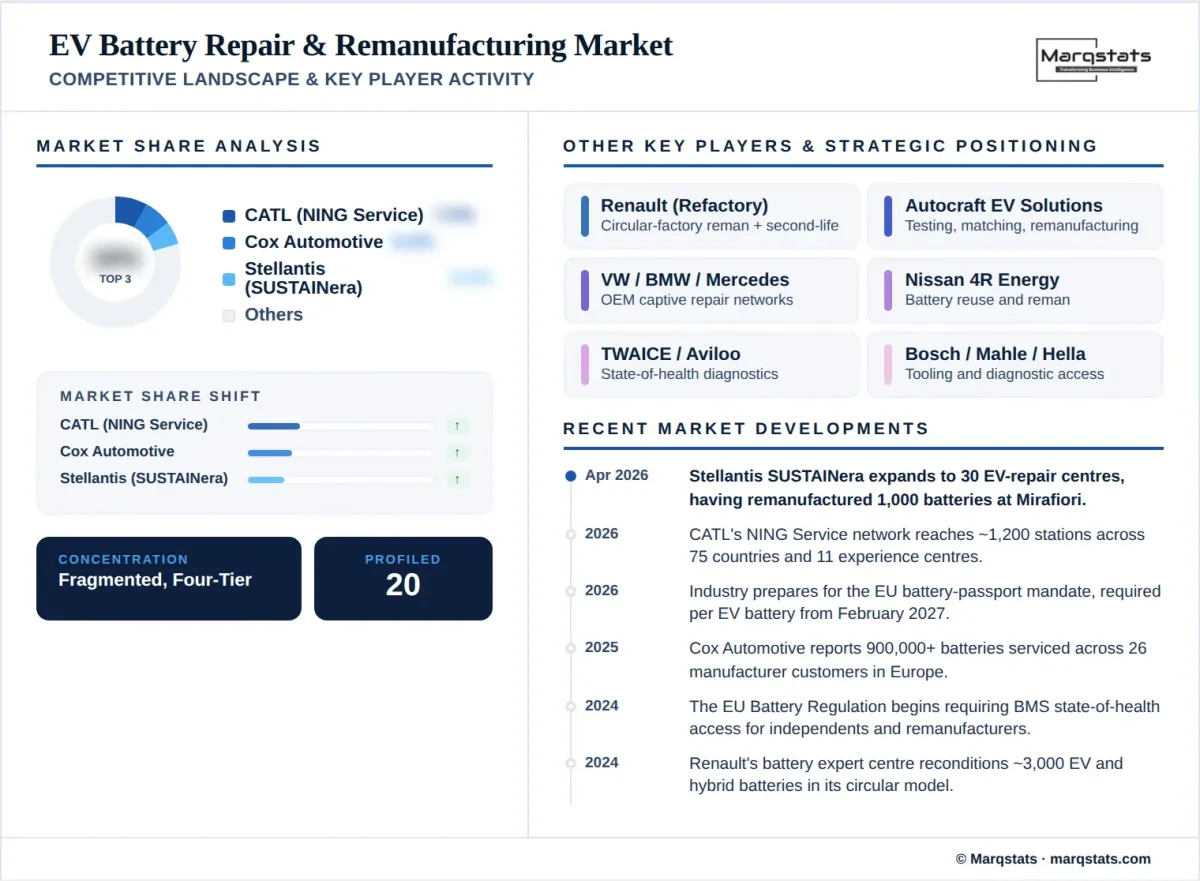Click 'EV Battery Repair & Remanufacturing Market' title
The height and width of the screenshot is (881, 1200).
(x=361, y=46)
